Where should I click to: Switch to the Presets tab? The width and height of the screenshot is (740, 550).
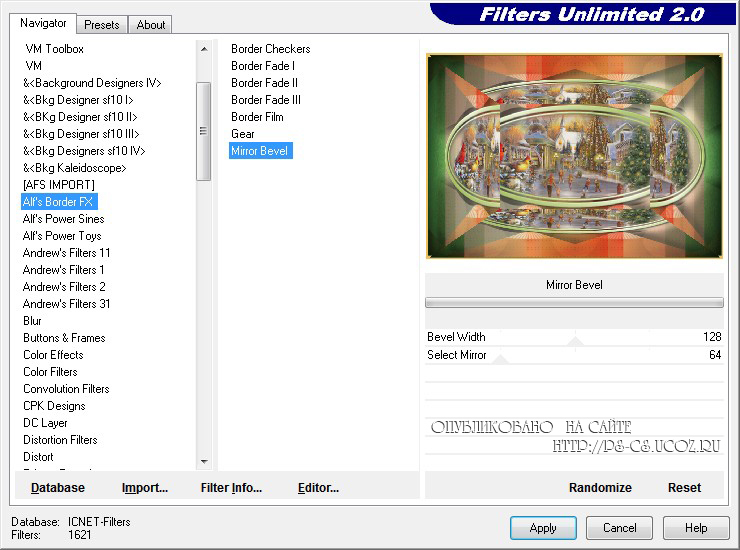(101, 25)
